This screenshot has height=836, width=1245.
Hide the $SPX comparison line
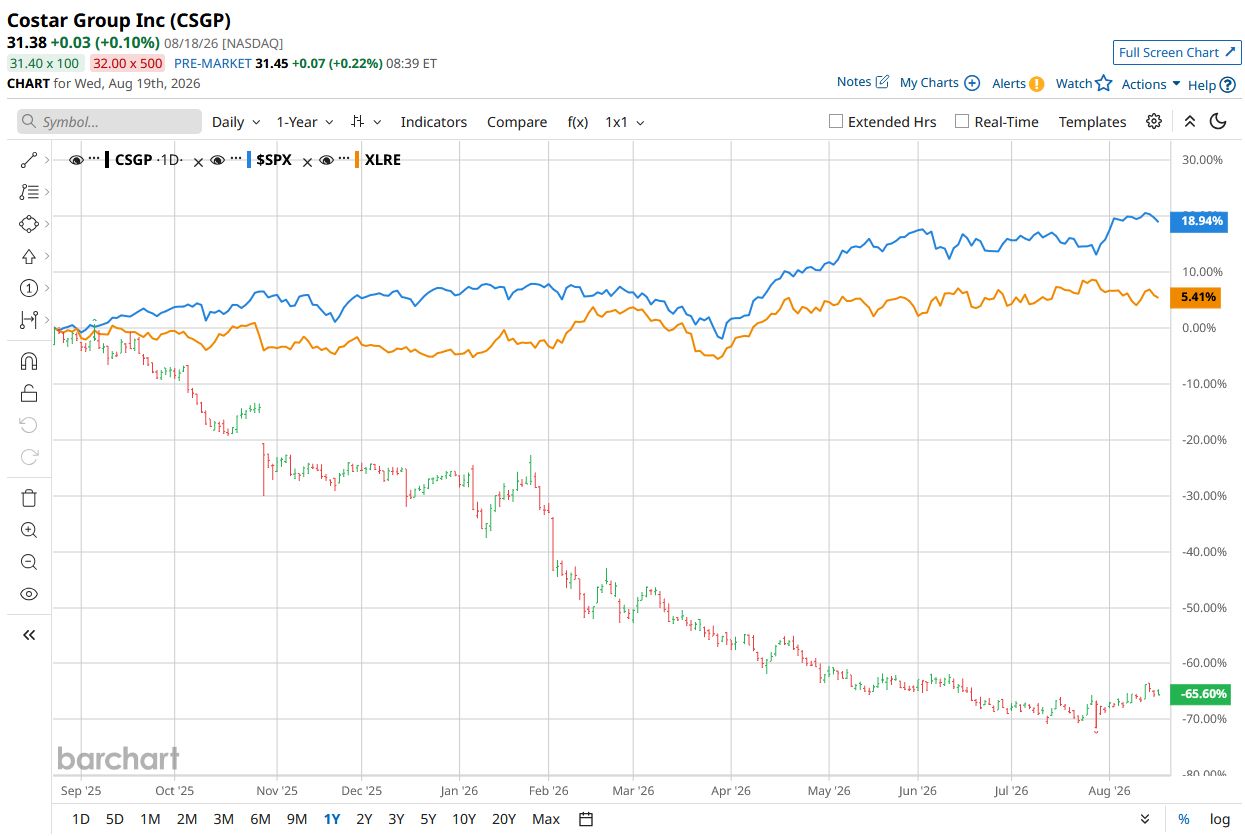coord(217,160)
